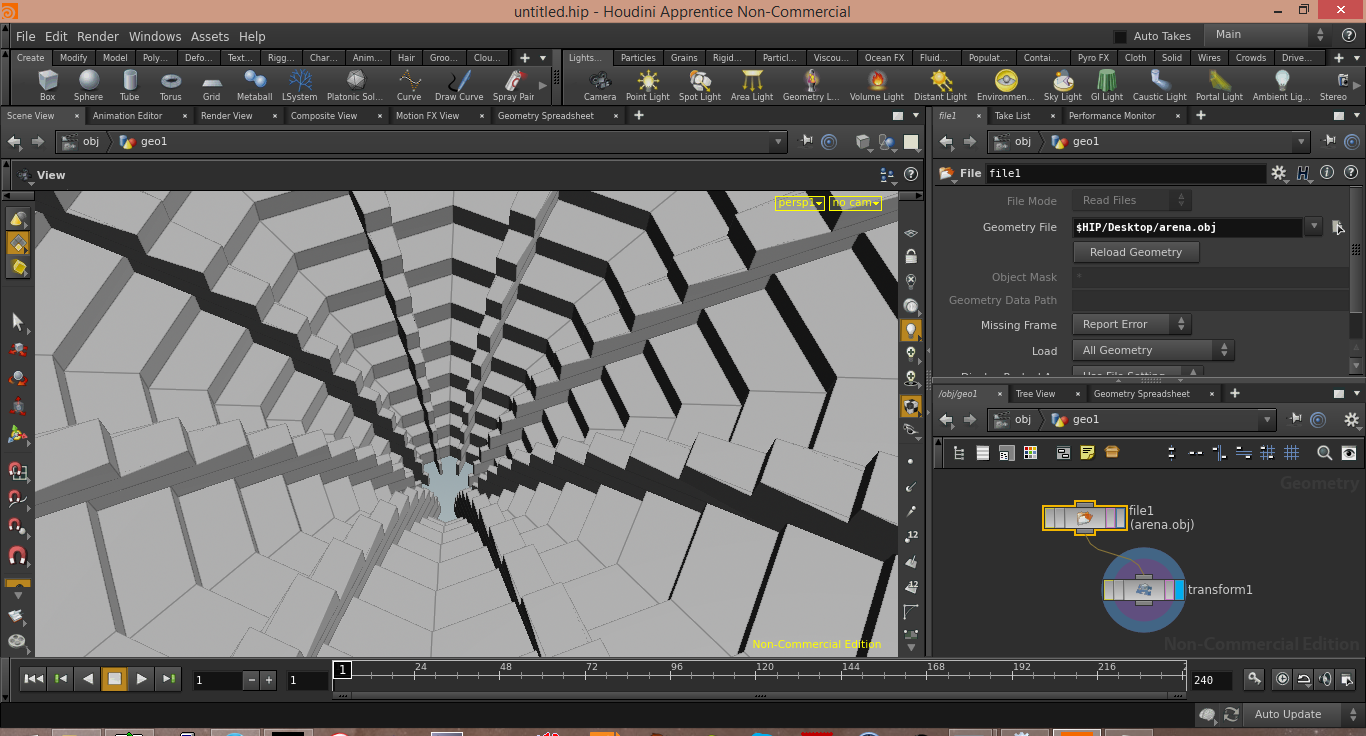Expand the Load All Geometry dropdown
Screen dimensions: 1366x736
[x=1153, y=351]
